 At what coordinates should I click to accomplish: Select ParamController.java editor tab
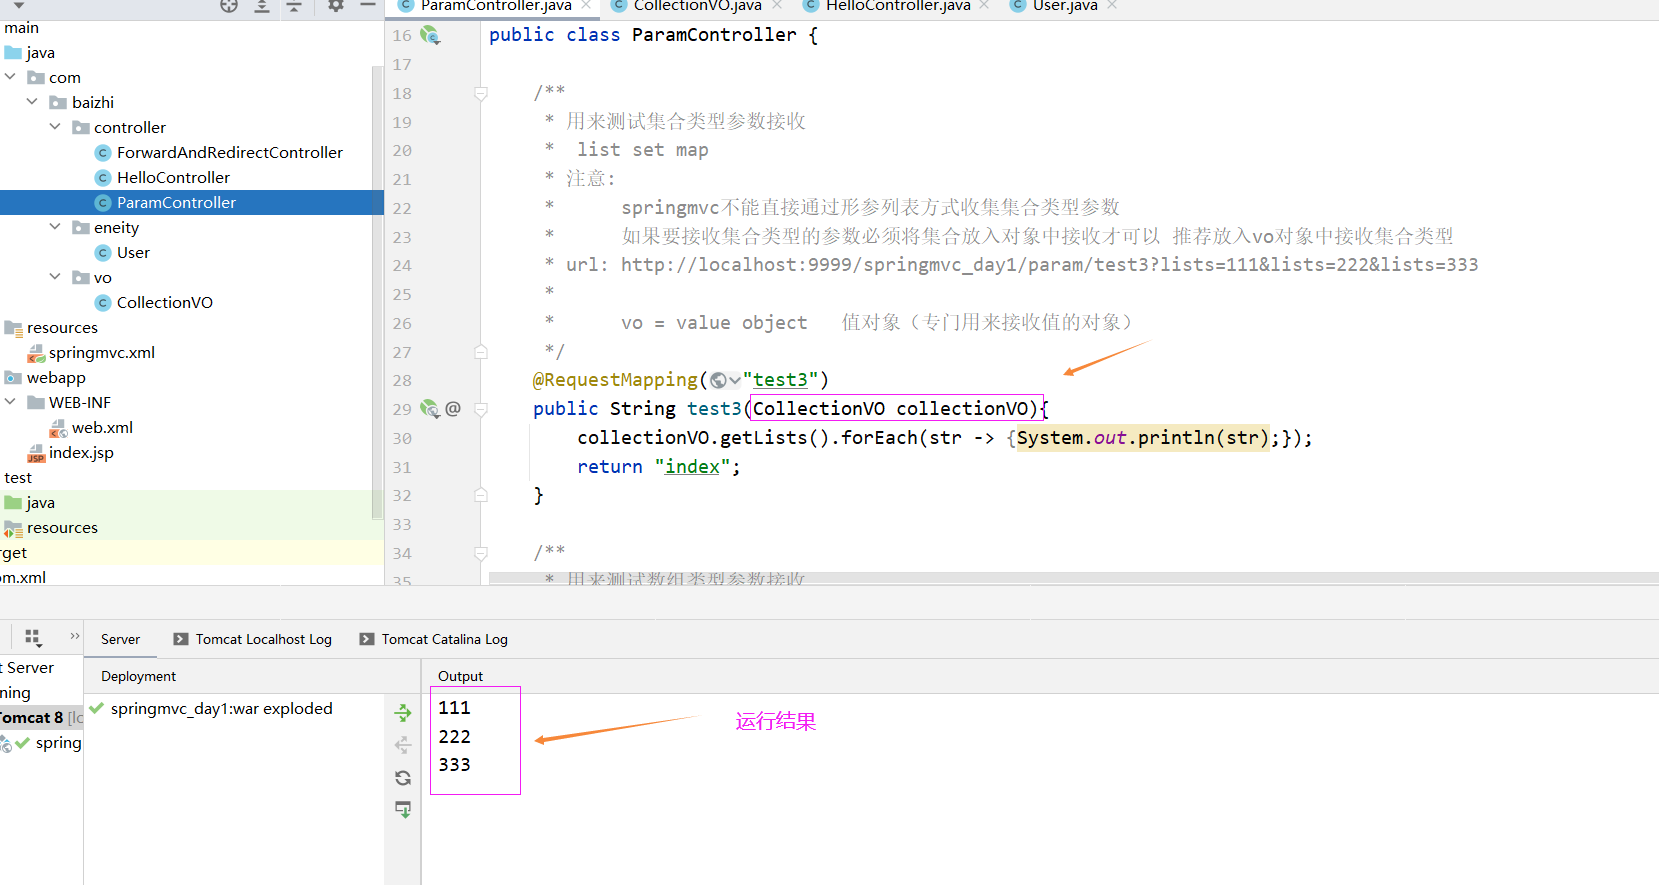coord(495,5)
